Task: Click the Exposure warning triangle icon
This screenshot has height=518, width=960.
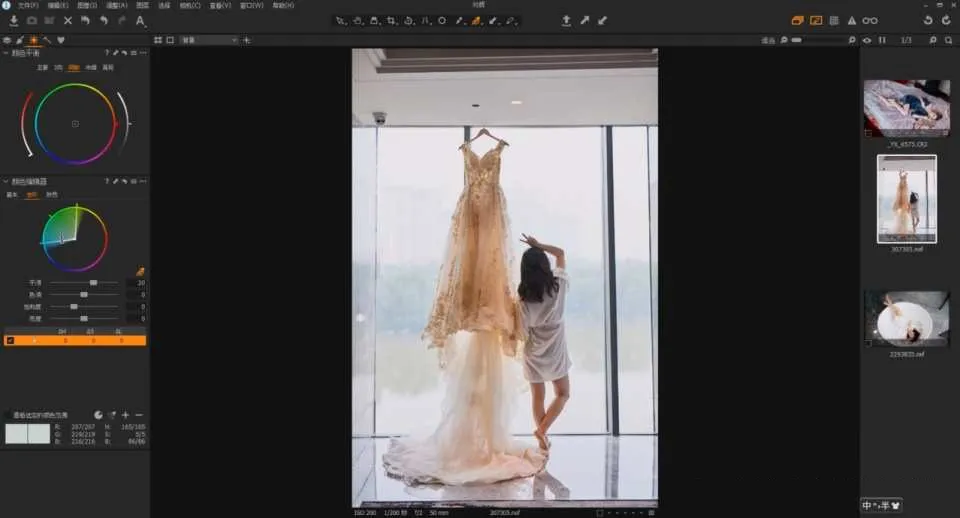Action: tap(852, 21)
